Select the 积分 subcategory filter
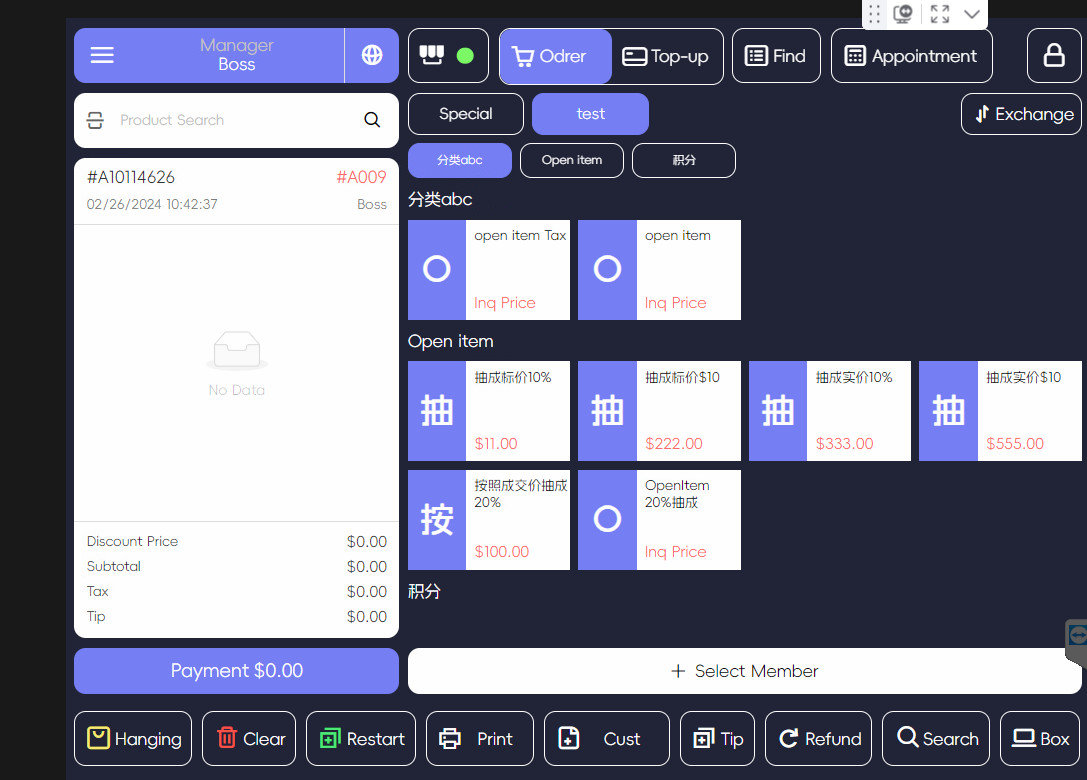This screenshot has height=780, width=1087. click(684, 160)
